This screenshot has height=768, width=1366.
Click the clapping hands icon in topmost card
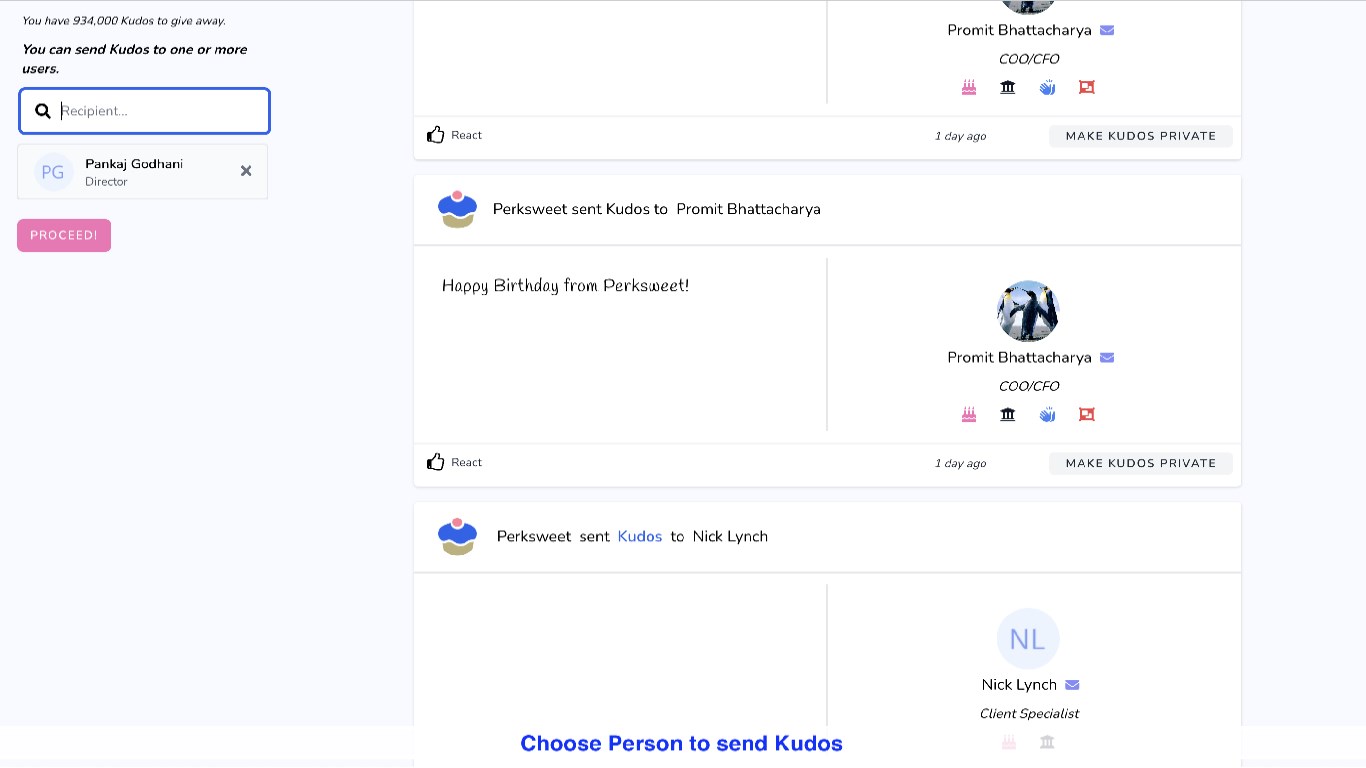click(1047, 87)
